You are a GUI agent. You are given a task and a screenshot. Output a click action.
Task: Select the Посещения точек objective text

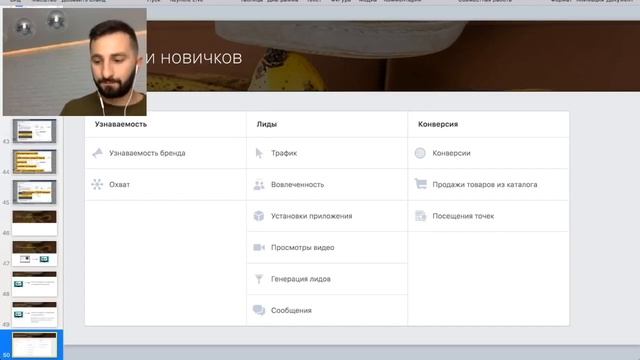(463, 216)
